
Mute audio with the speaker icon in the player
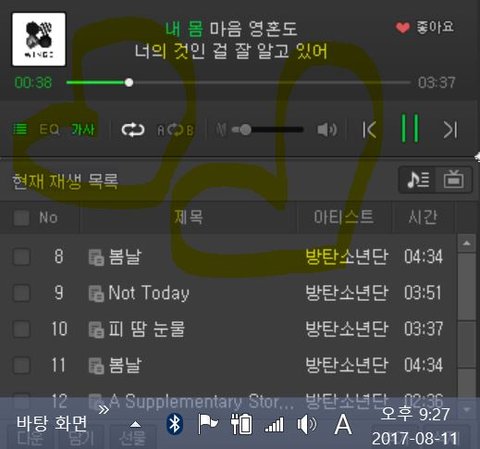click(327, 129)
